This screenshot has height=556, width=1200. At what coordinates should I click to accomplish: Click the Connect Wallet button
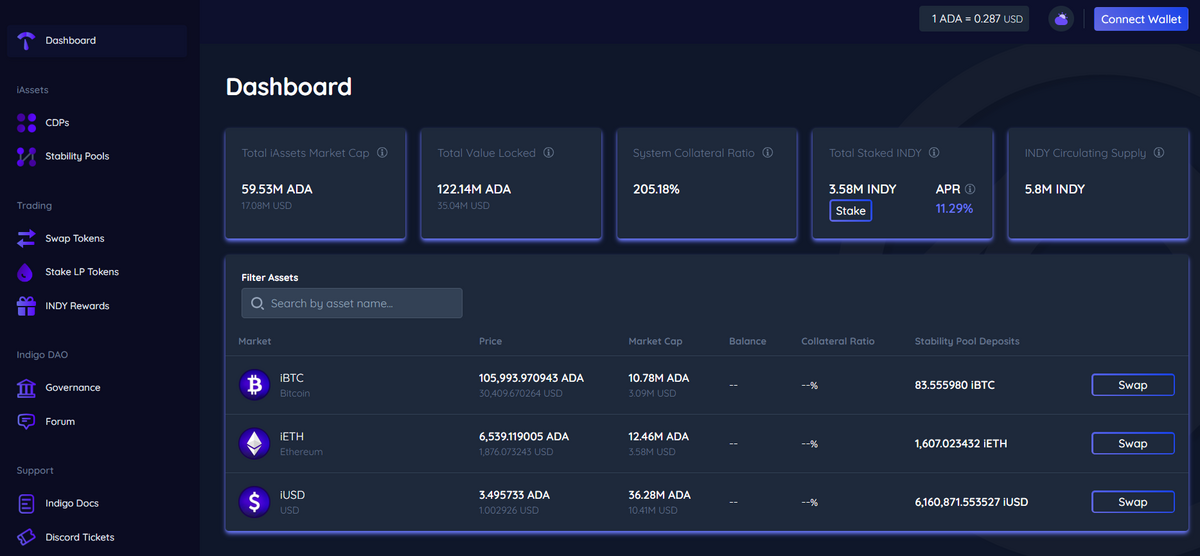point(1141,19)
